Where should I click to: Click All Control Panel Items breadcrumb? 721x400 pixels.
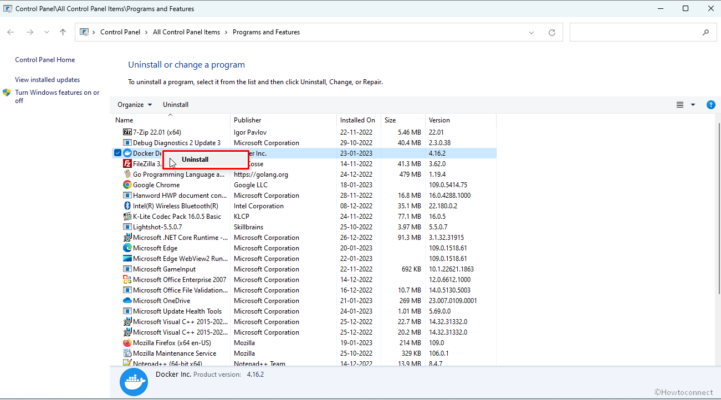tap(186, 32)
